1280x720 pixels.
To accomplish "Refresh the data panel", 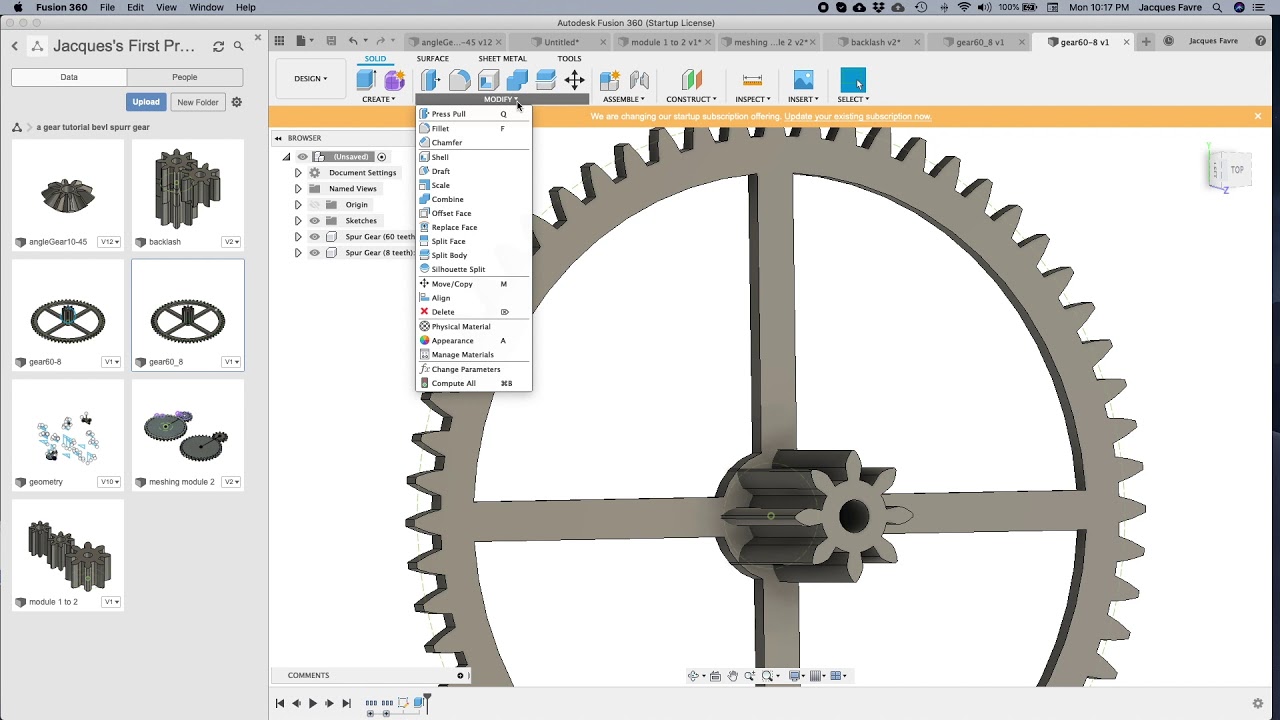I will 218,46.
